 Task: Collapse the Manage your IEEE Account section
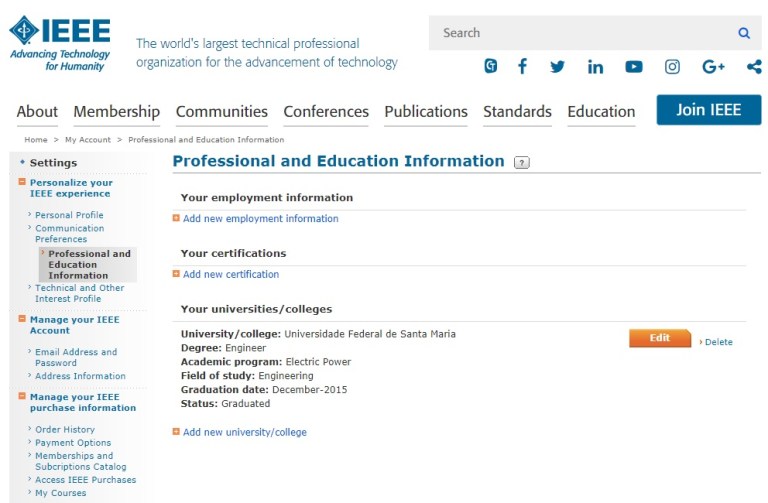22,319
